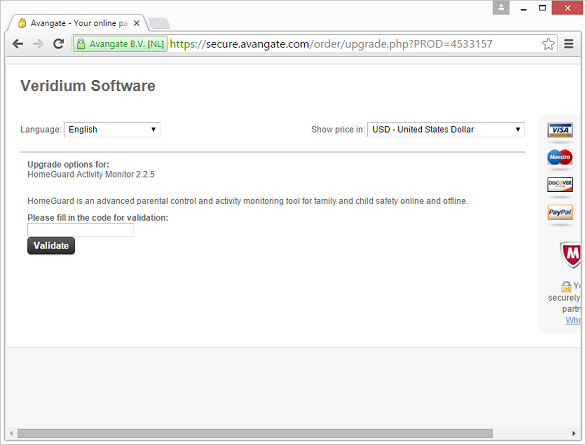This screenshot has width=586, height=445.
Task: Close the Avangate tab
Action: 137,23
